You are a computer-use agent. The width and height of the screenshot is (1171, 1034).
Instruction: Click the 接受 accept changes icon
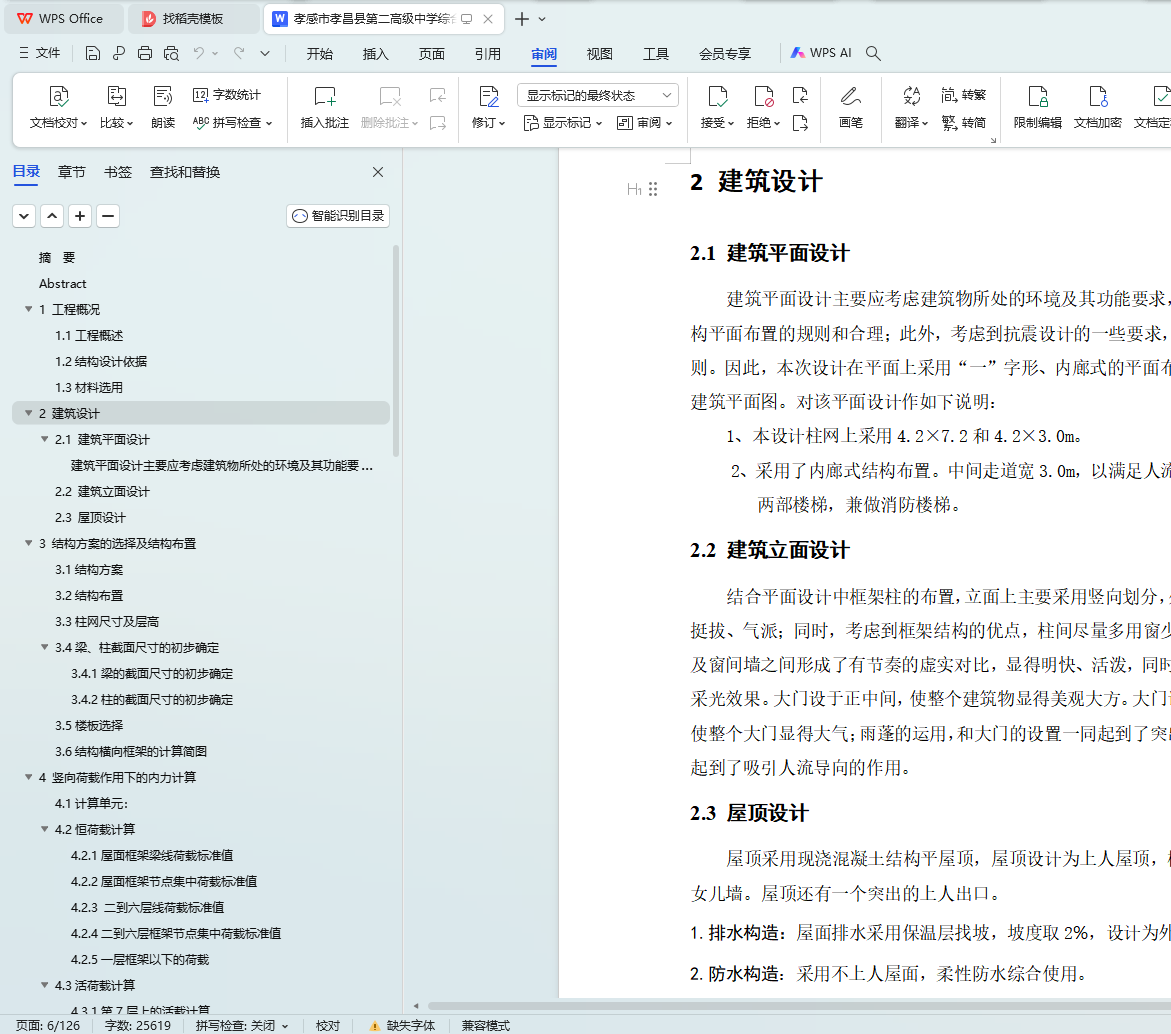pos(717,96)
